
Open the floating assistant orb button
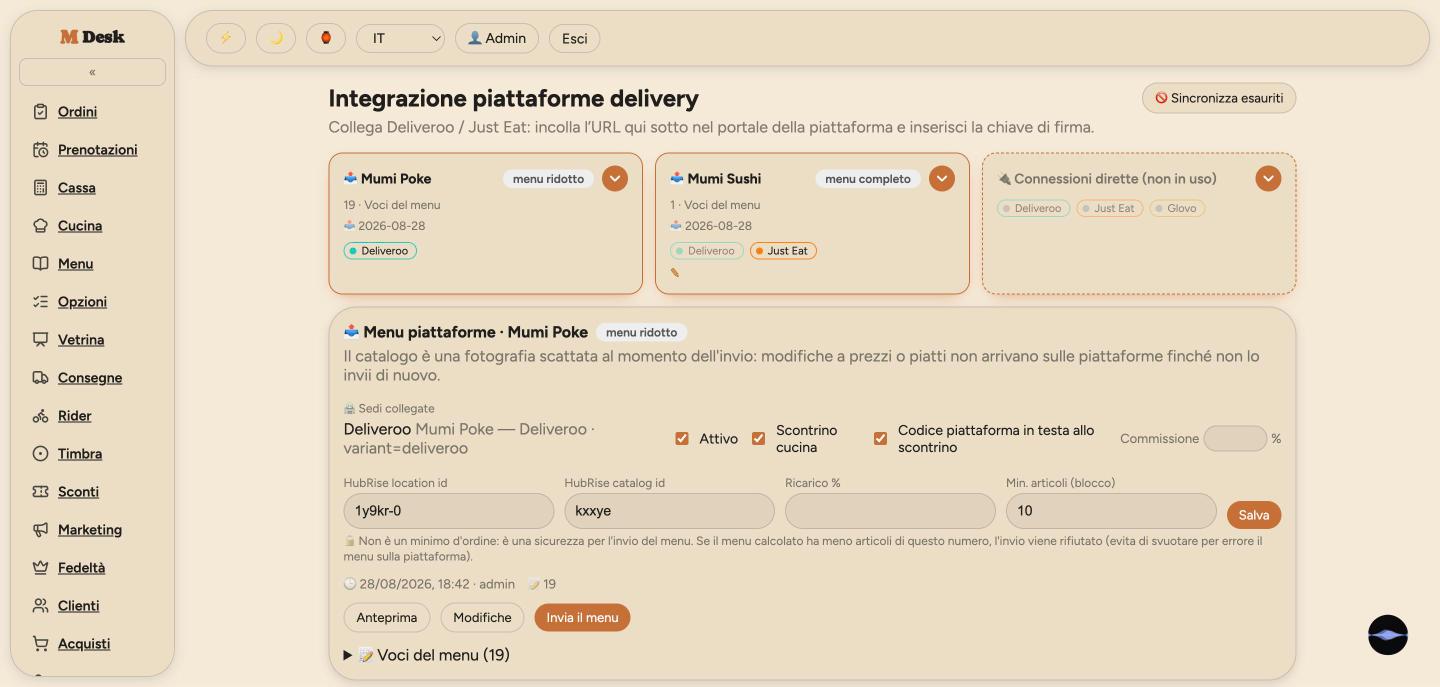pos(1388,635)
